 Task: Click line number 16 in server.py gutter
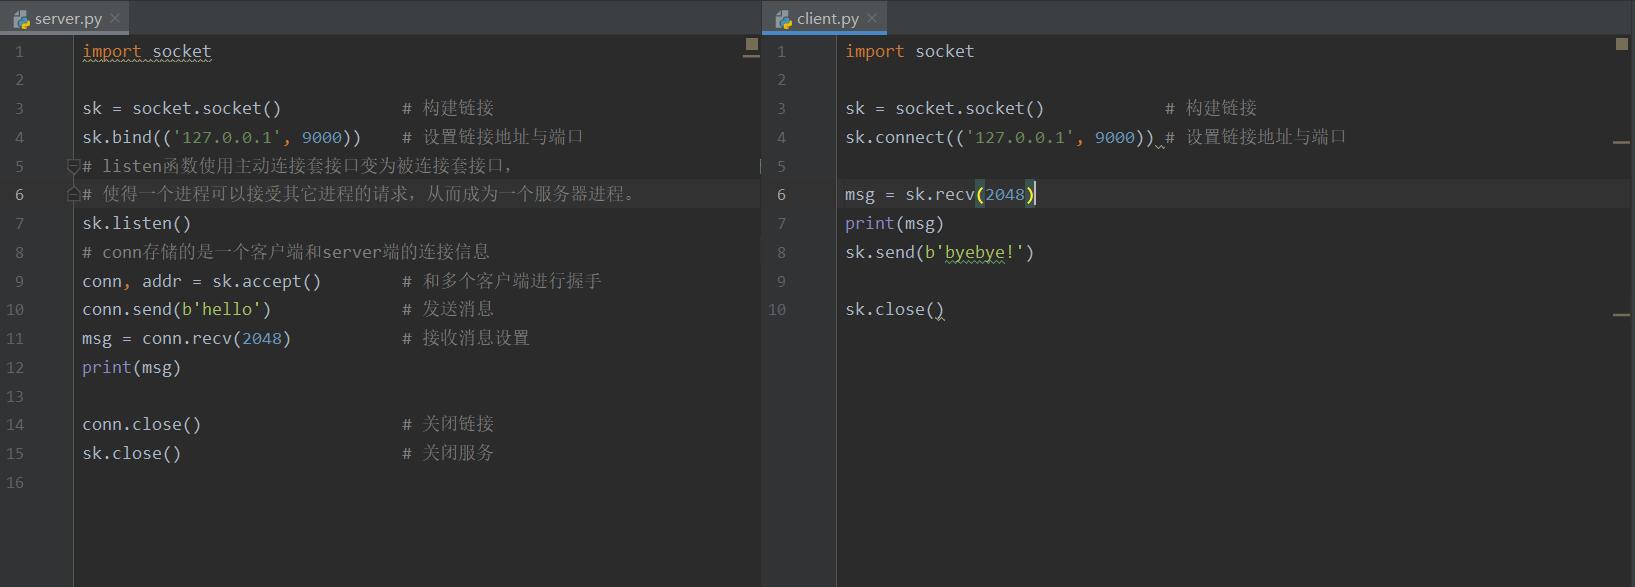coord(15,482)
